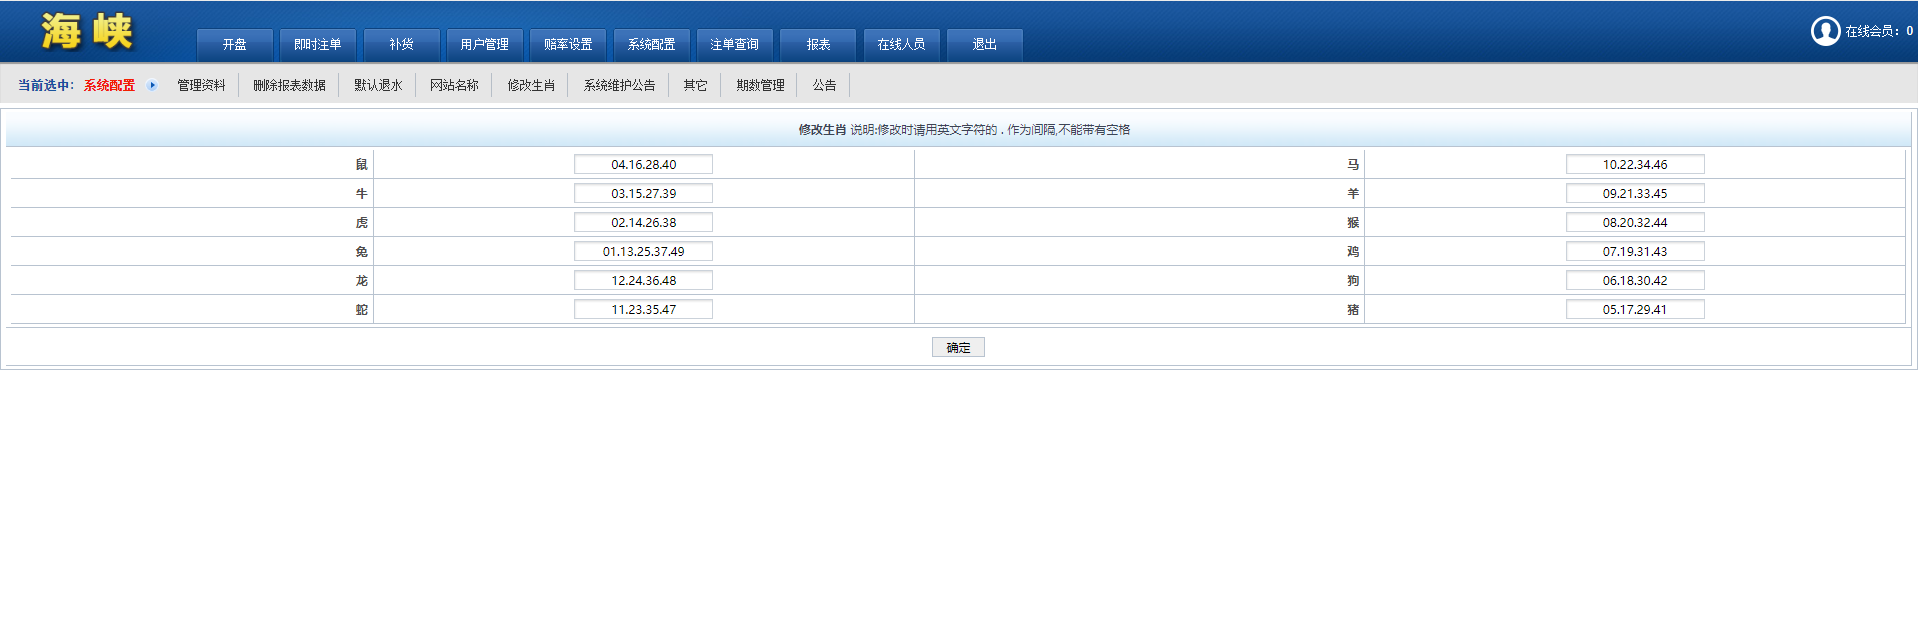Click the blue arrow beside 系统配置
Screen dimensions: 1918x626
click(x=152, y=85)
